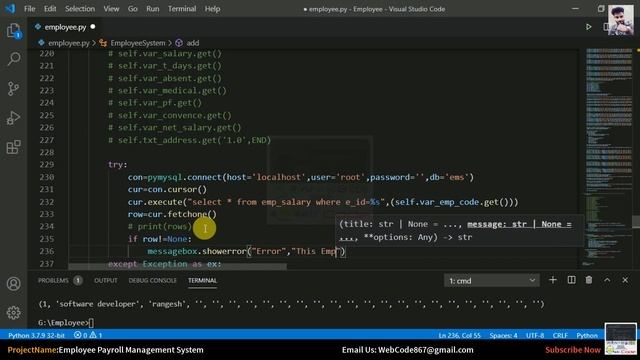Split the terminal panel
The height and width of the screenshot is (360, 640).
coord(571,280)
